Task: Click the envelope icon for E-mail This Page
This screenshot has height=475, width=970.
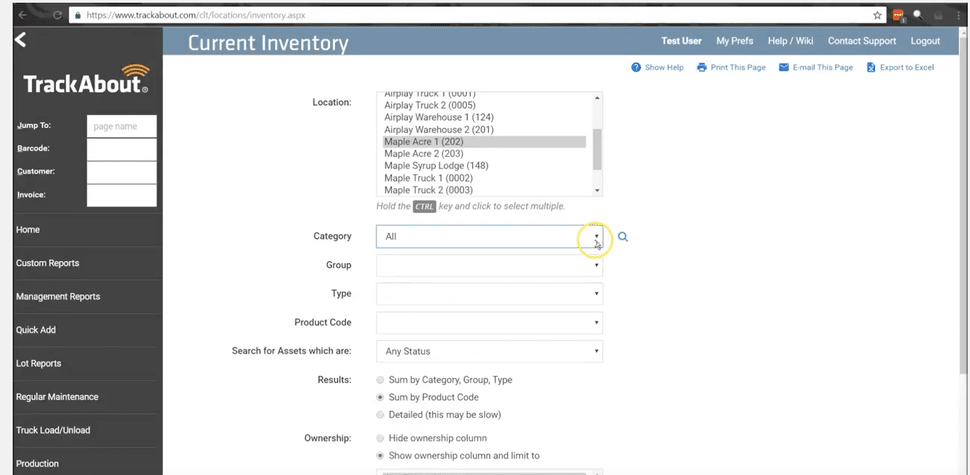Action: click(783, 67)
